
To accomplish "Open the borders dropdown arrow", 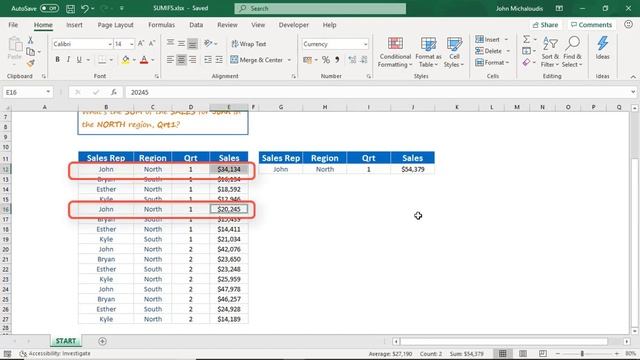I will pyautogui.click(x=111, y=60).
